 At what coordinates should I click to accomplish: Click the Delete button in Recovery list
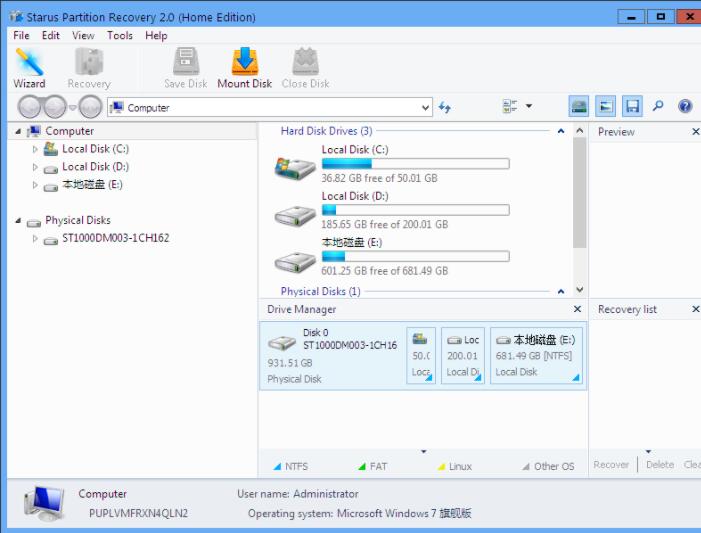point(660,465)
